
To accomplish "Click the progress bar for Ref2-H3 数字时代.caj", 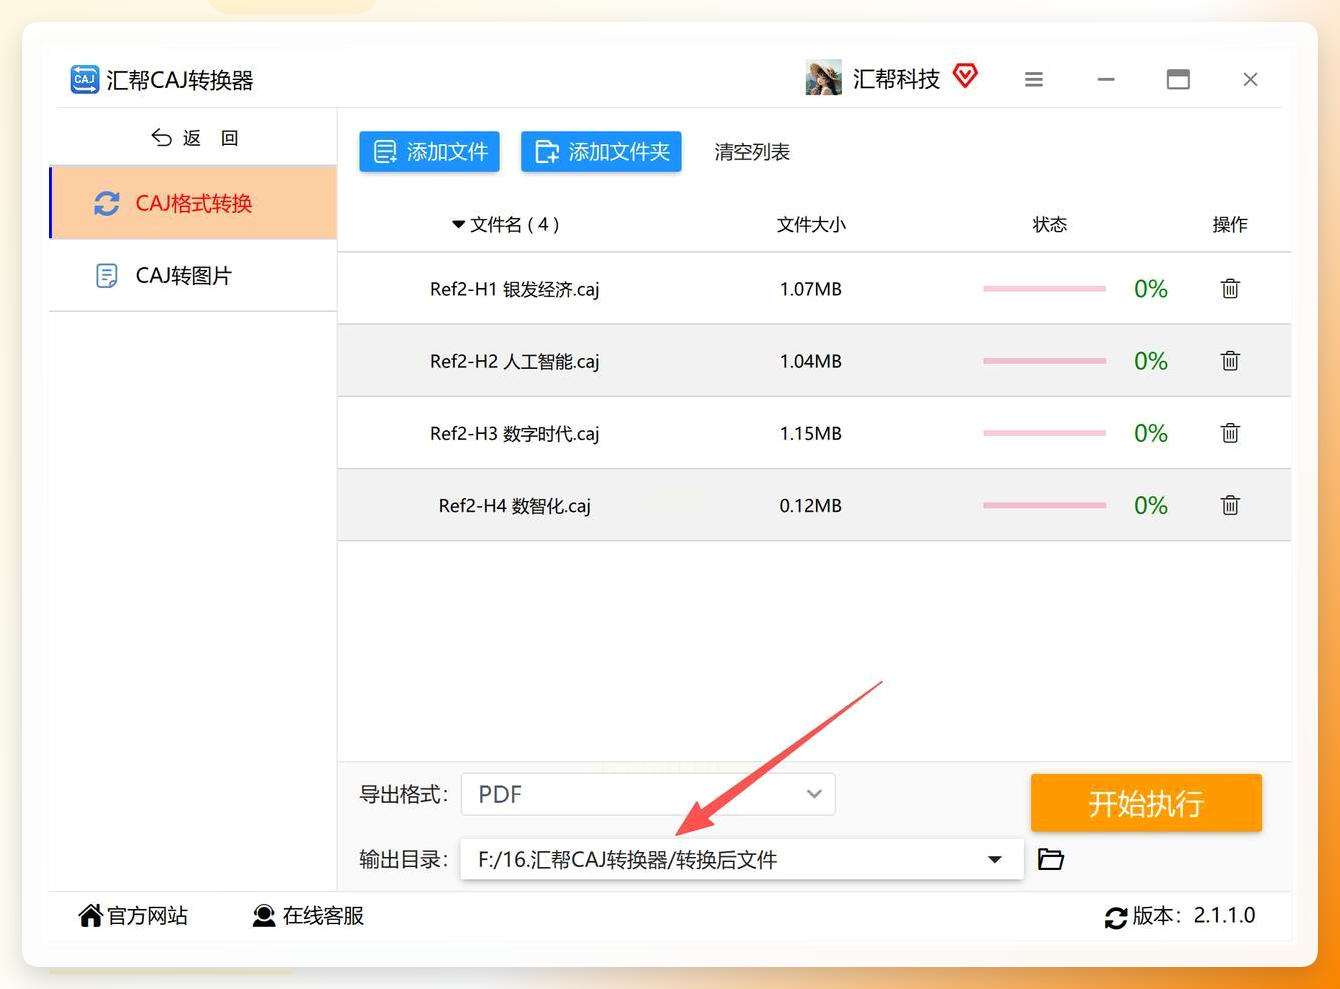I will (1044, 433).
